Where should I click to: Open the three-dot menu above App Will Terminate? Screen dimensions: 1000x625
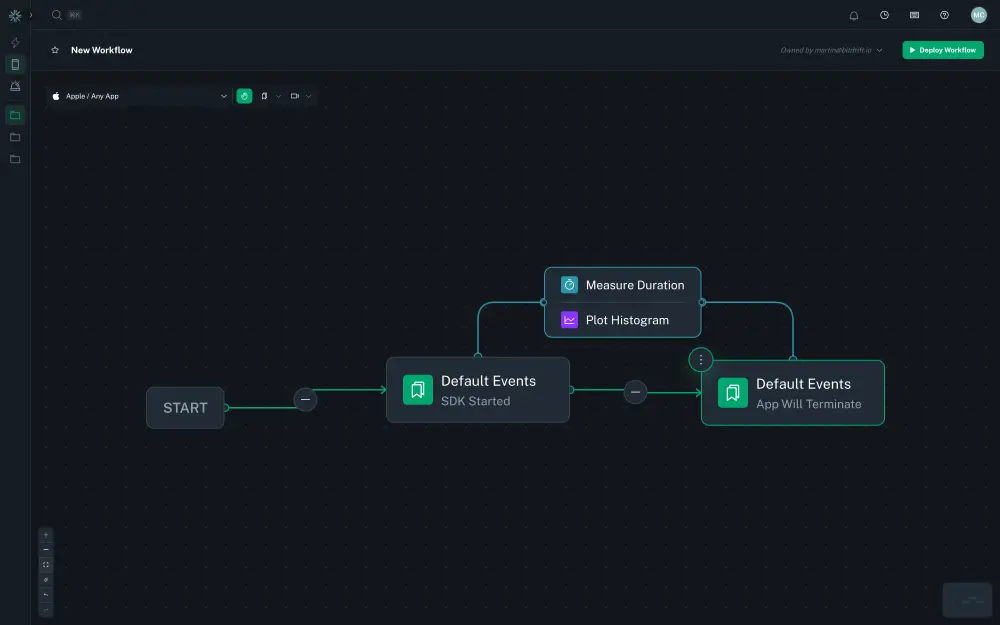point(700,359)
